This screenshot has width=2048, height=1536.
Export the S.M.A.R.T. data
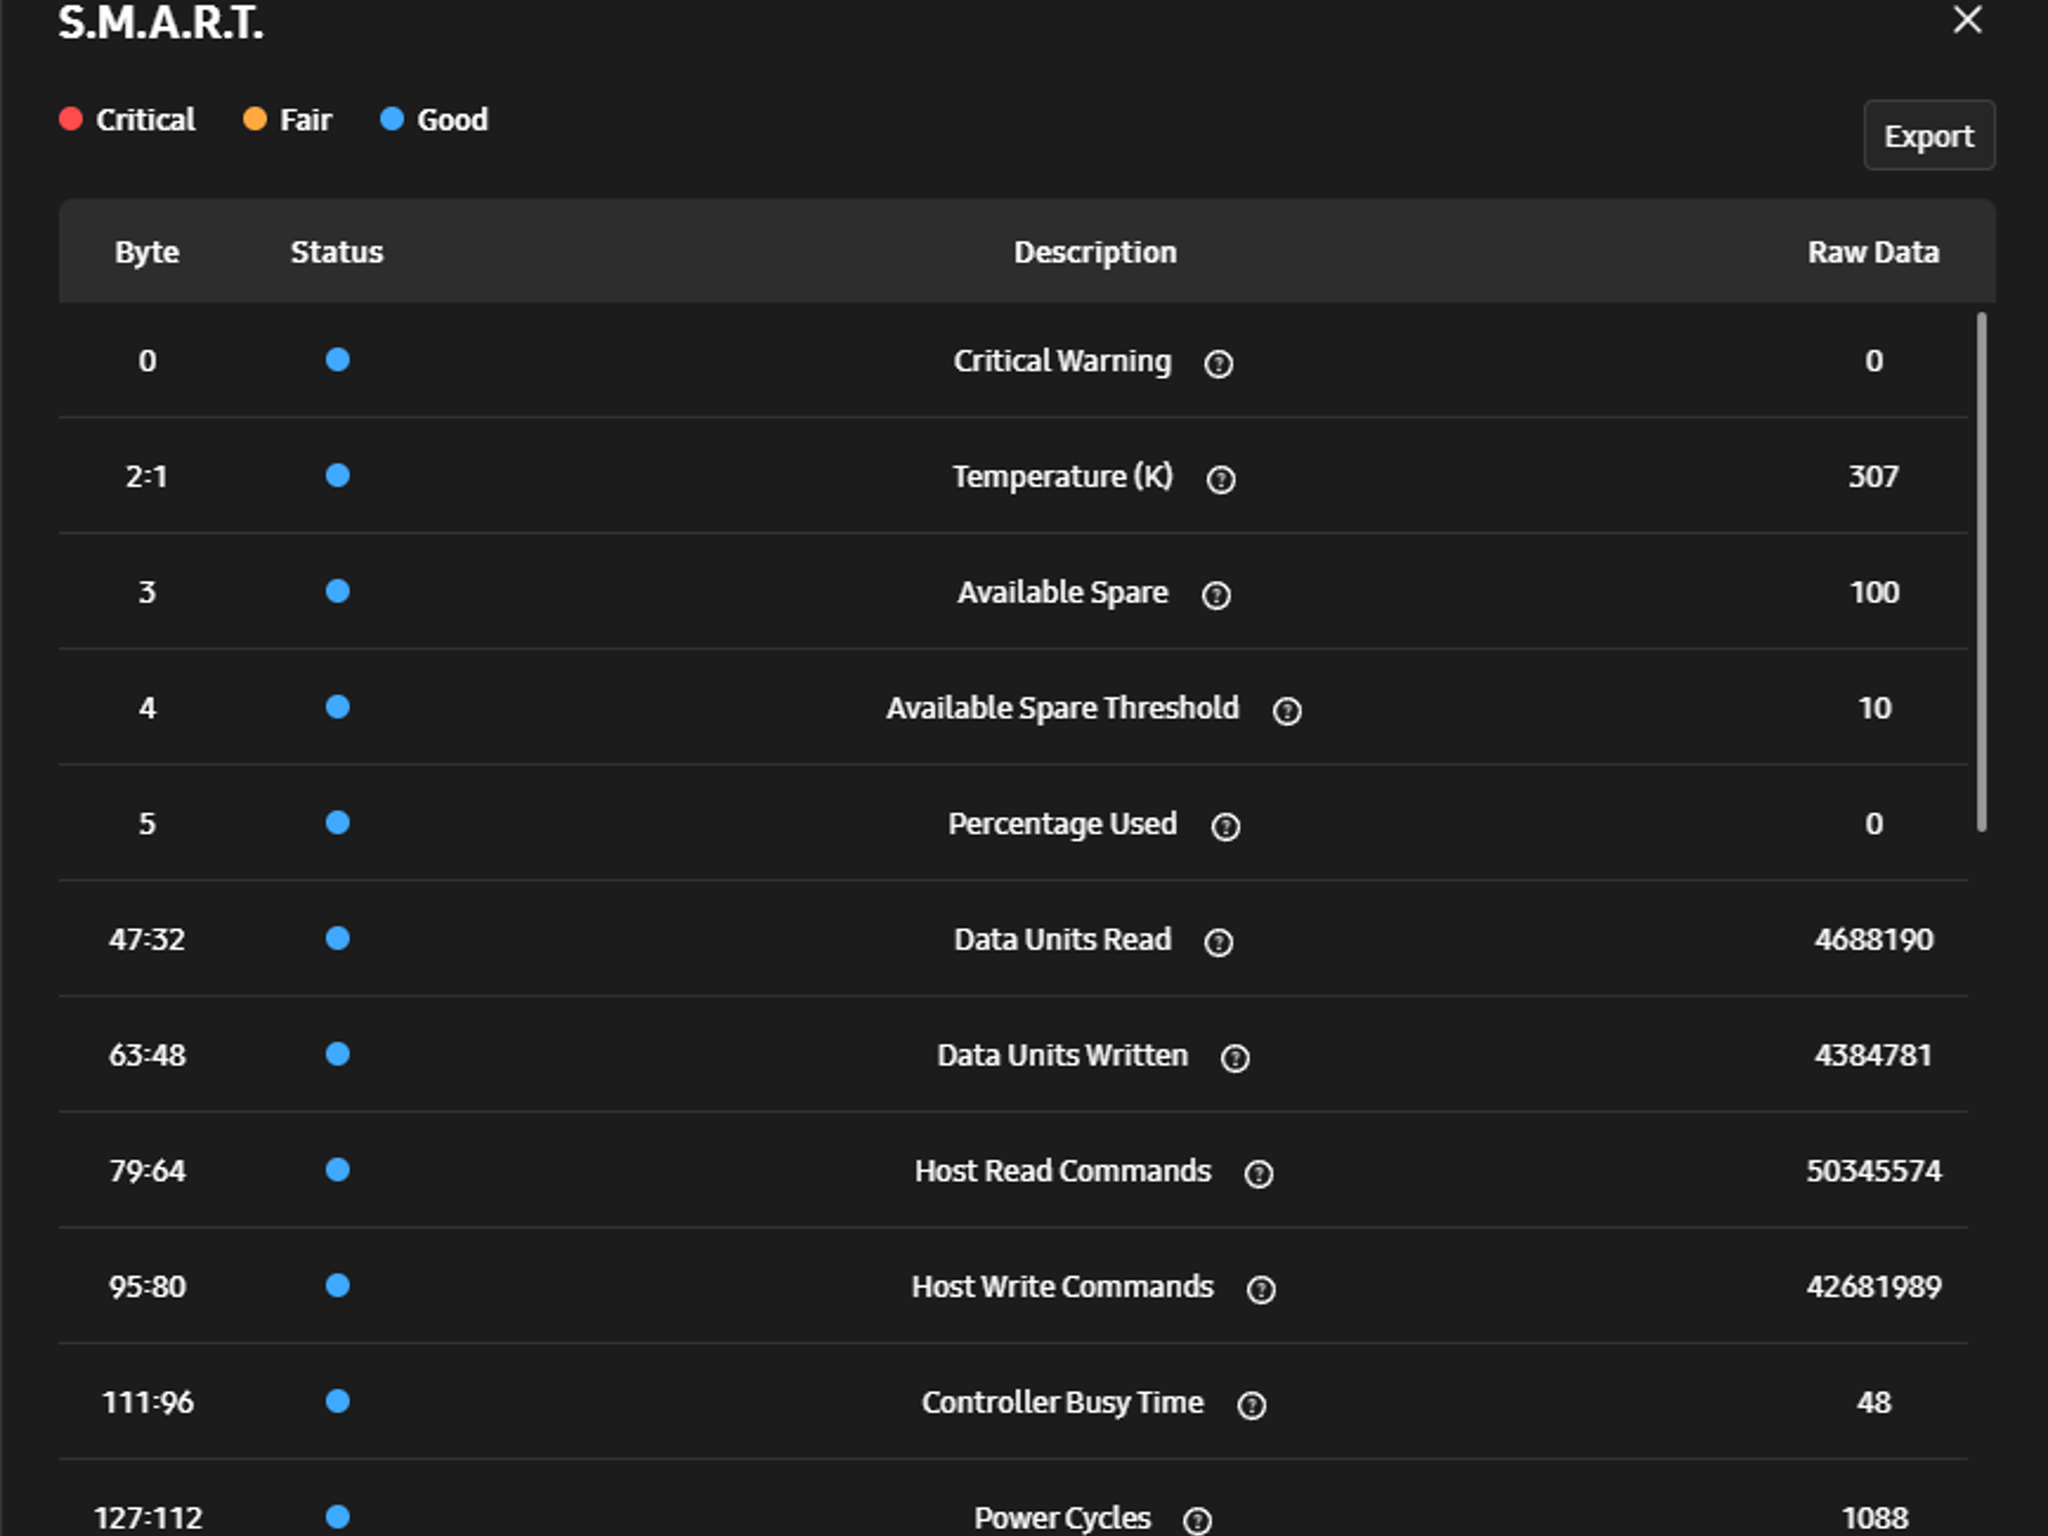(x=1929, y=136)
